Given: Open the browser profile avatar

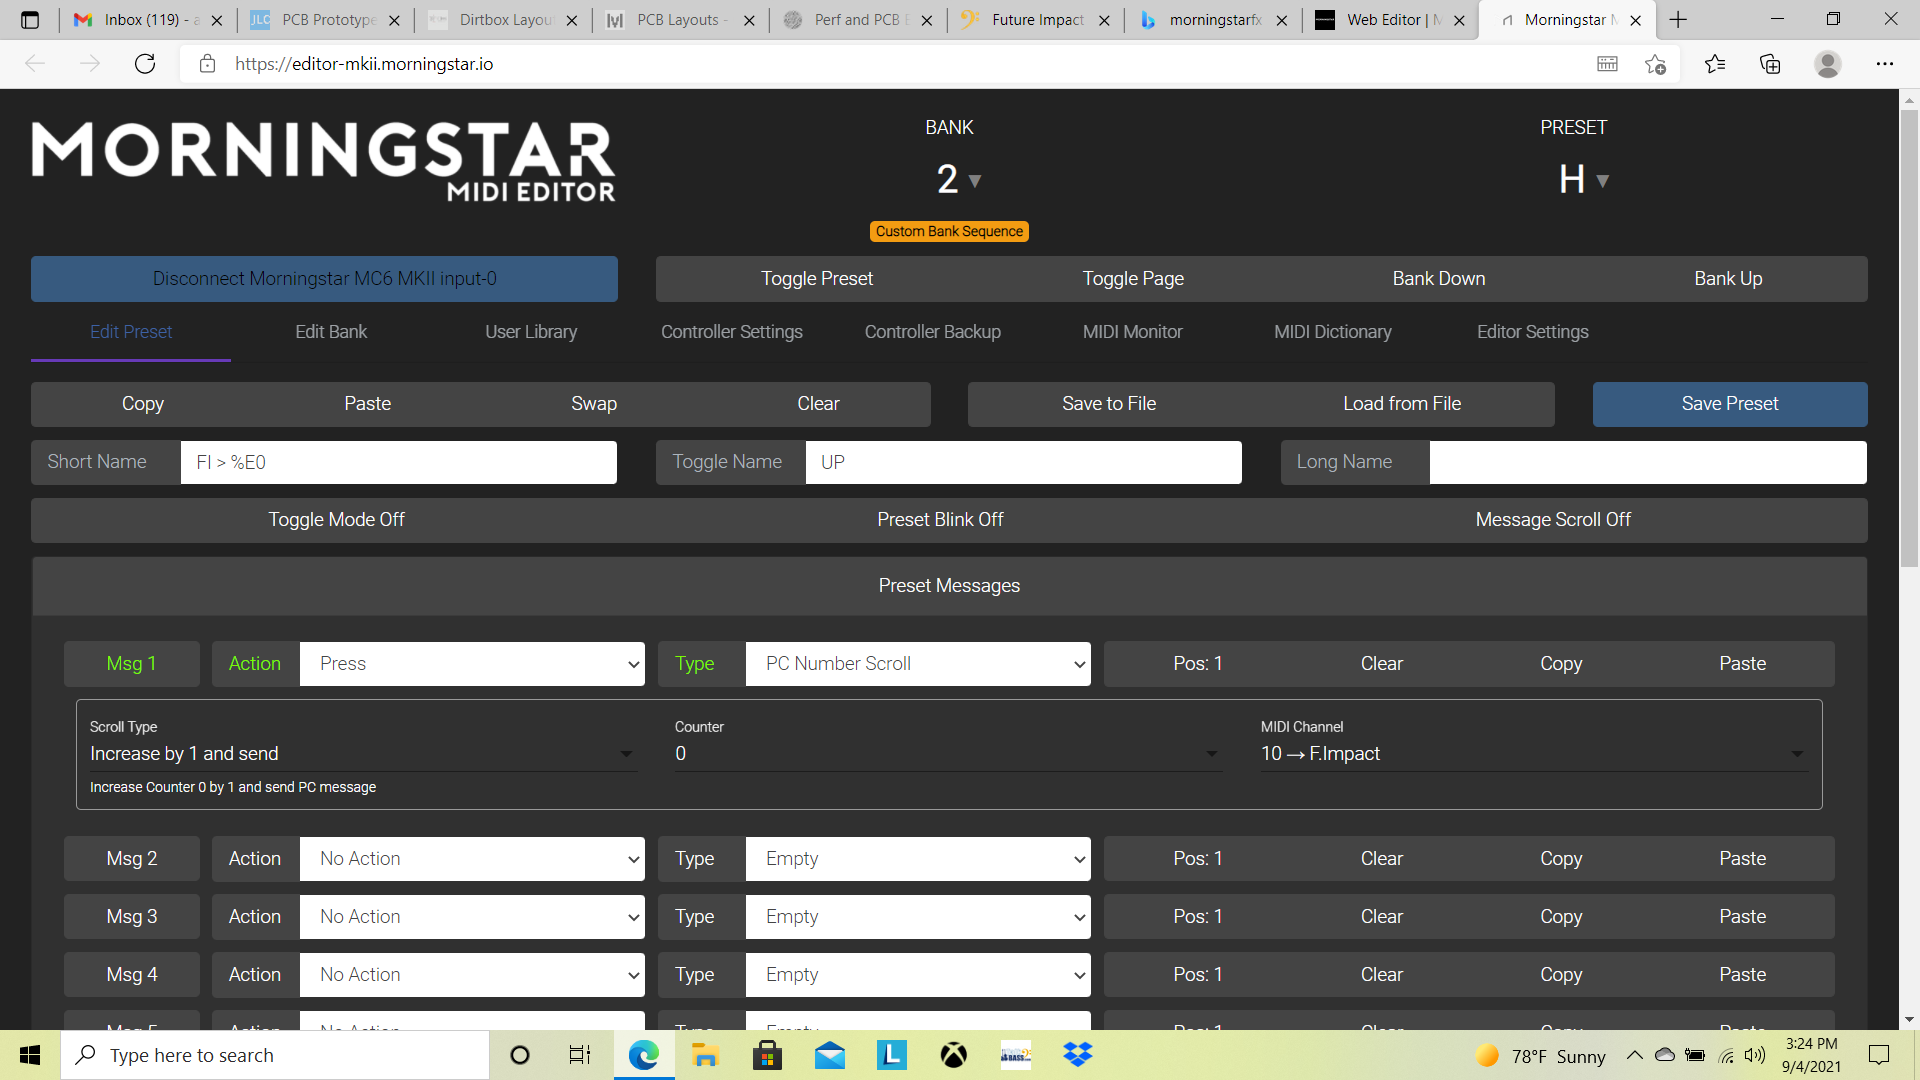Looking at the screenshot, I should coord(1828,64).
